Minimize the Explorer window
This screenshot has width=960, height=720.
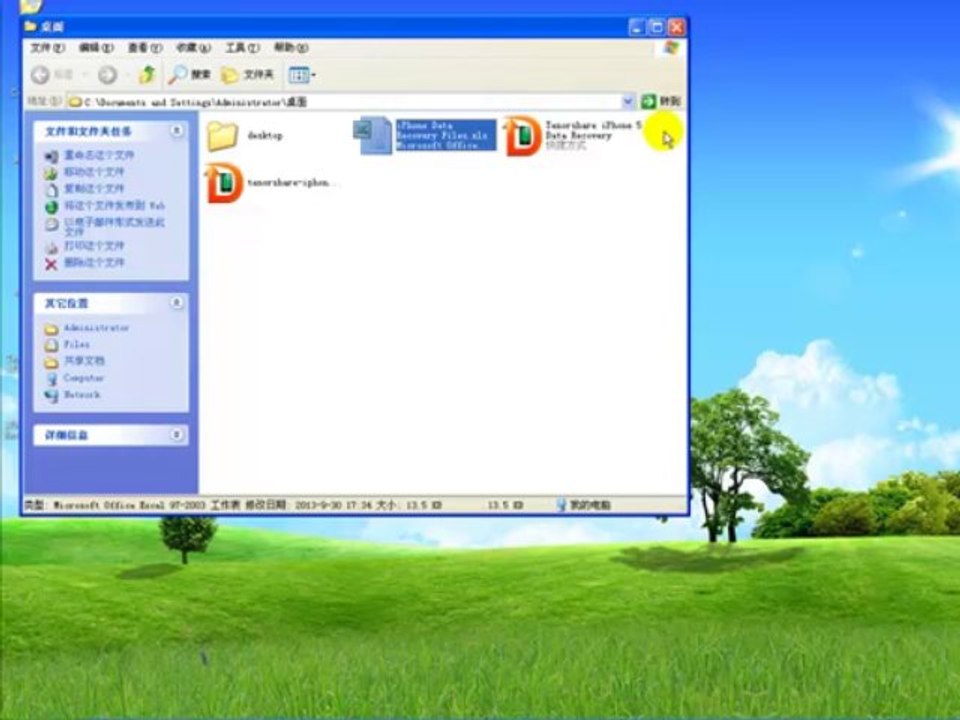pos(637,27)
